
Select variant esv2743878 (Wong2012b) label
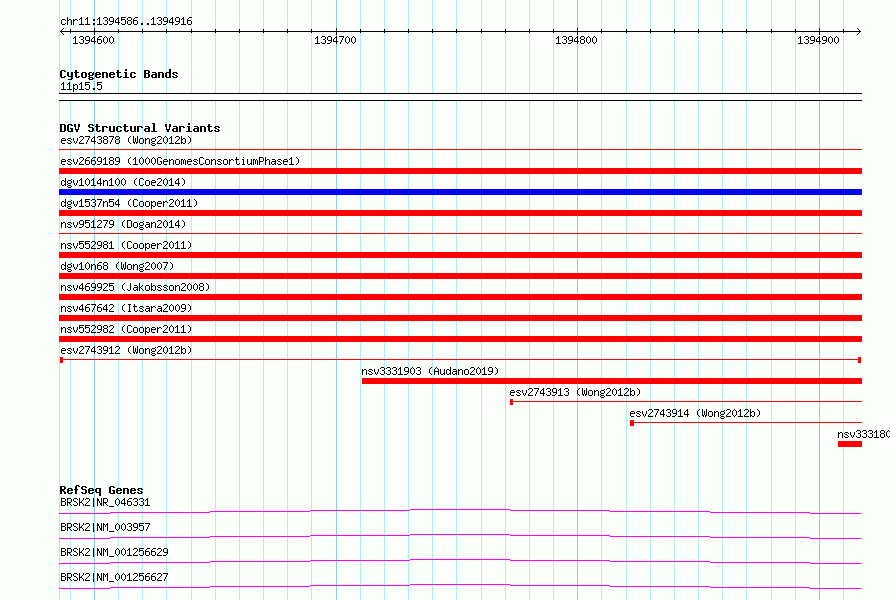[126, 140]
